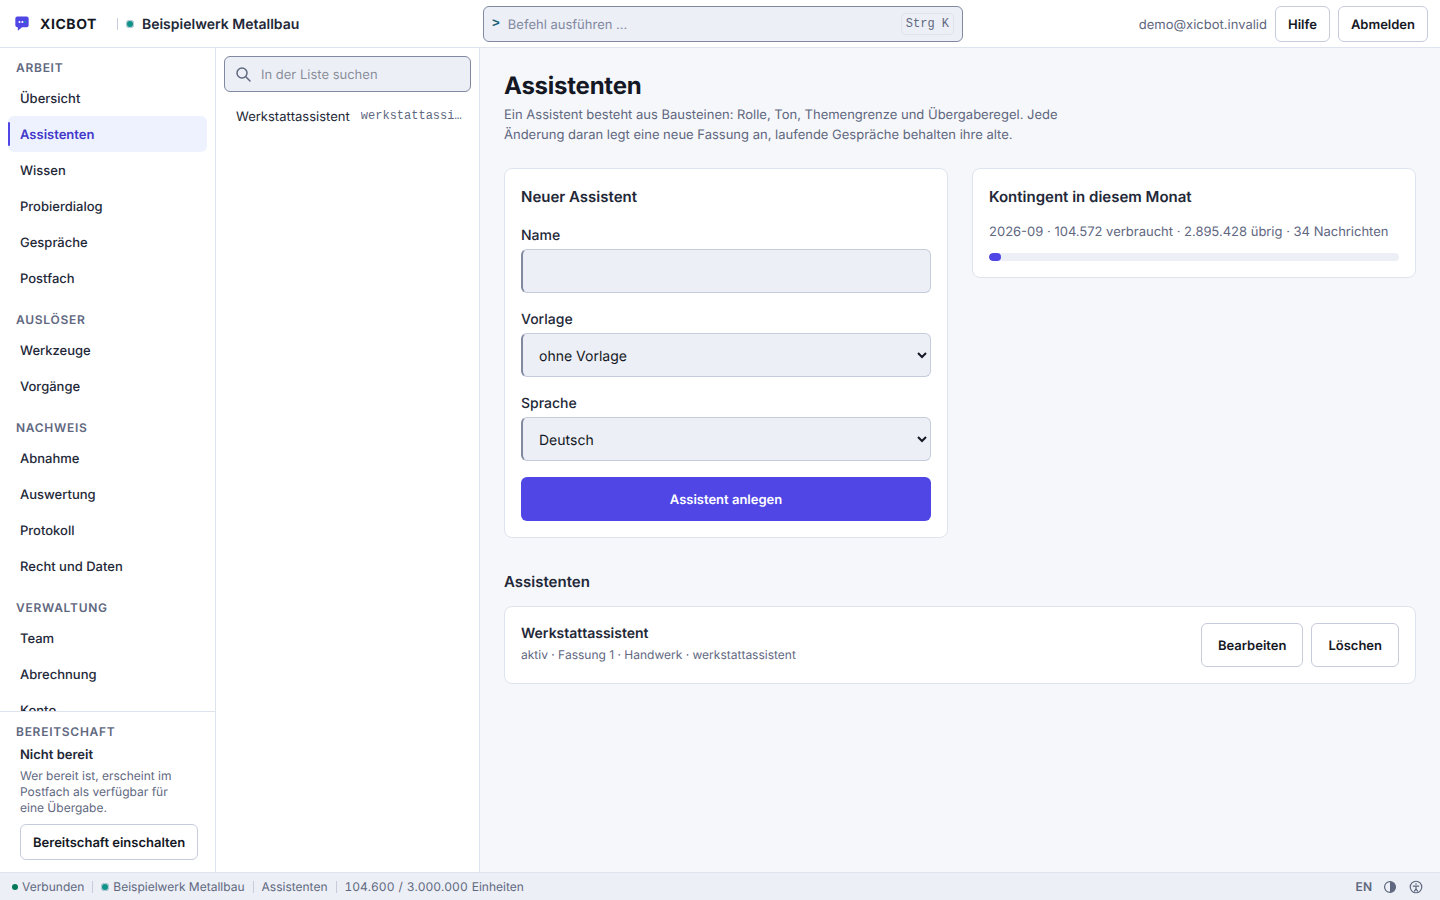Open Postfach in the sidebar
Screen dimensions: 1440x900
click(107, 278)
